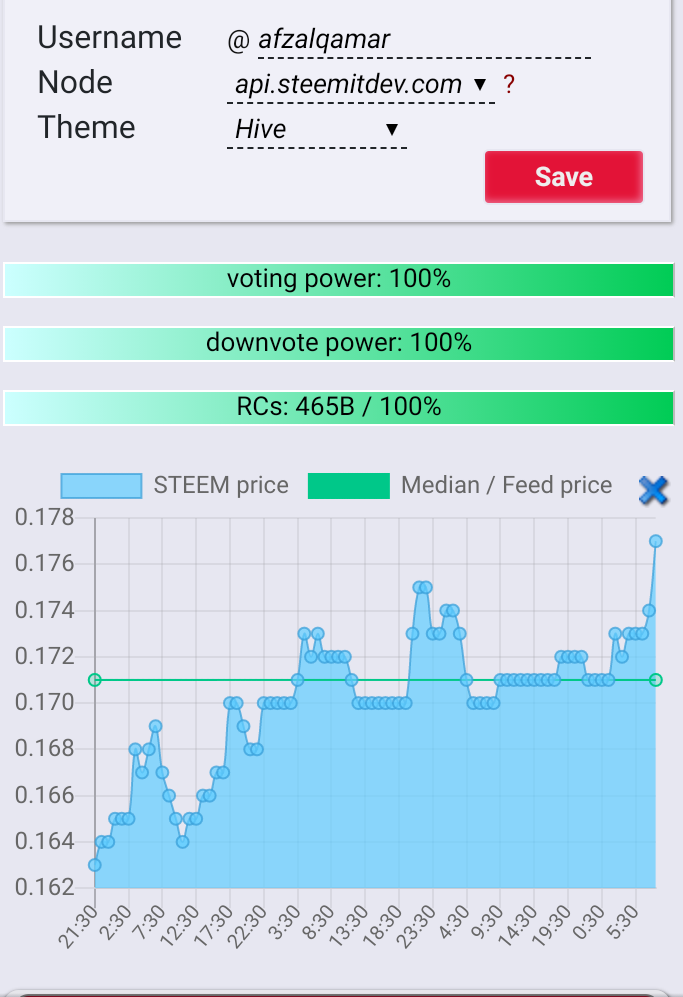Image resolution: width=683 pixels, height=997 pixels.
Task: Click the left endpoint of the median line
Action: coord(95,680)
